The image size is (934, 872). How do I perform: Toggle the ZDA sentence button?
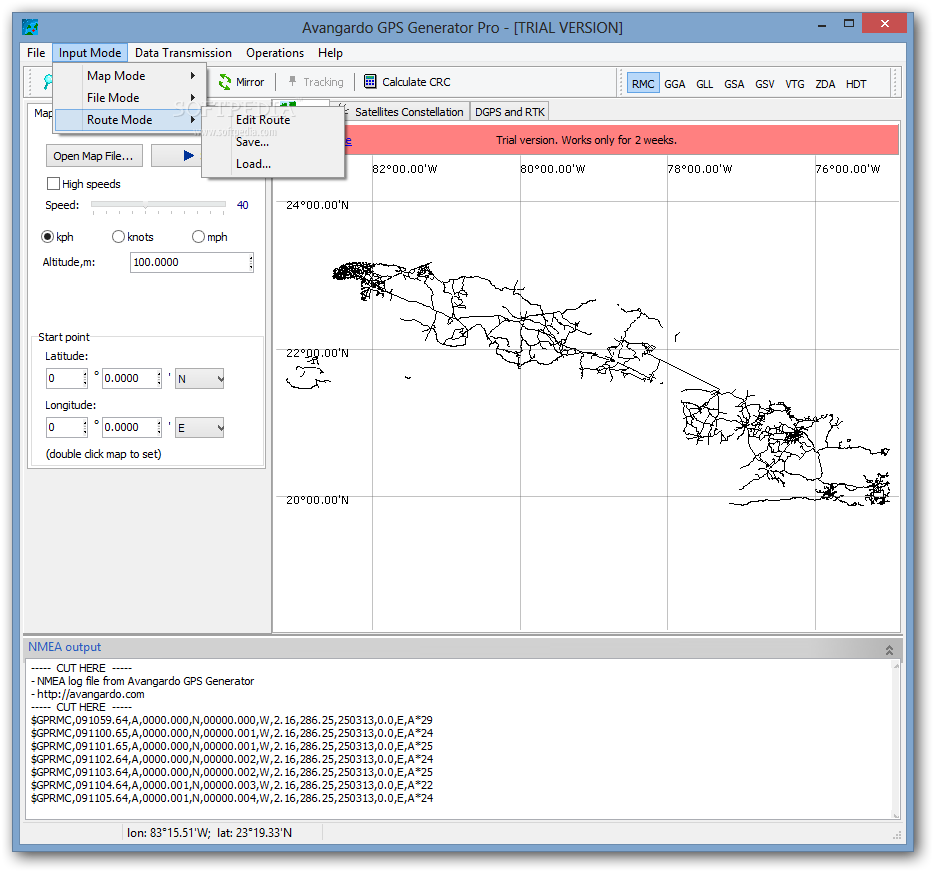coord(825,84)
